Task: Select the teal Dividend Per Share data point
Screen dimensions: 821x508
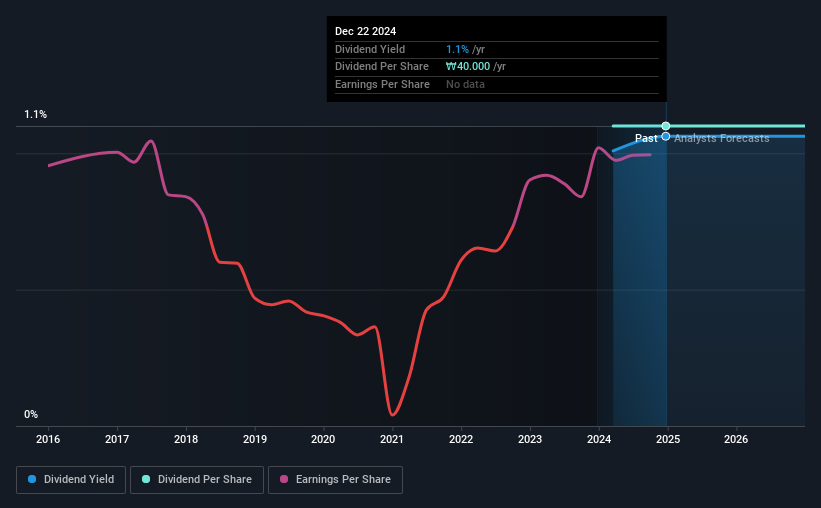Action: coord(665,126)
